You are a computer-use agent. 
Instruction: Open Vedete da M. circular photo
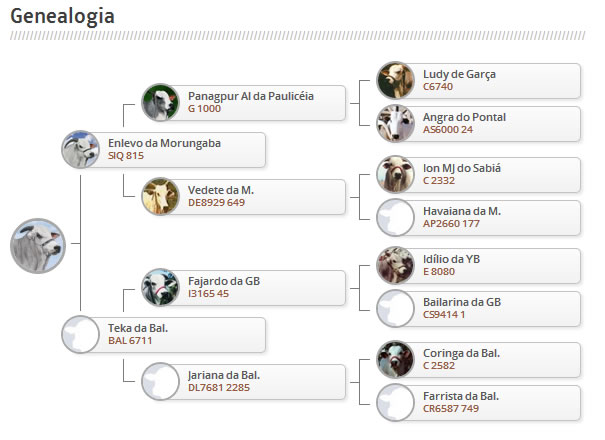(x=160, y=196)
